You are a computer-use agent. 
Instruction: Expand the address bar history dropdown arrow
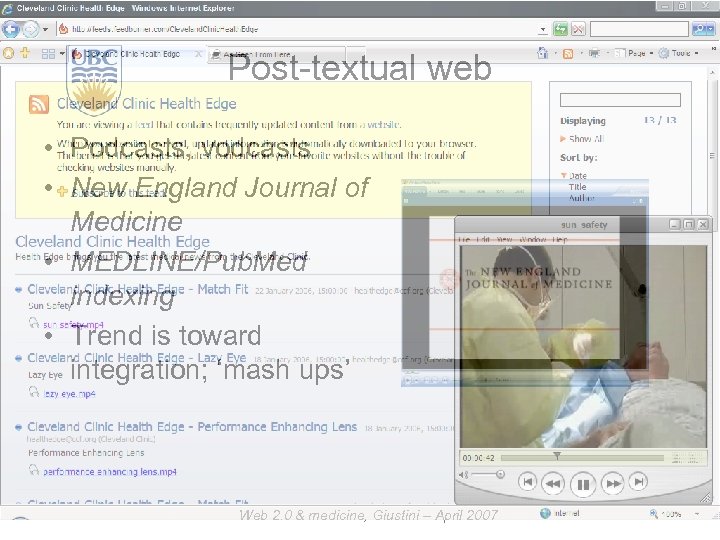point(543,29)
